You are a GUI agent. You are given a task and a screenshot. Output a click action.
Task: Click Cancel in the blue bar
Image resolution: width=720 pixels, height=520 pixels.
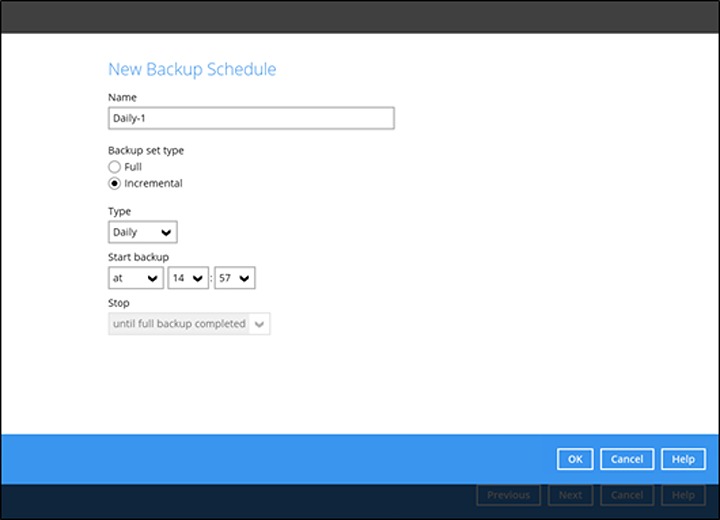click(x=627, y=459)
